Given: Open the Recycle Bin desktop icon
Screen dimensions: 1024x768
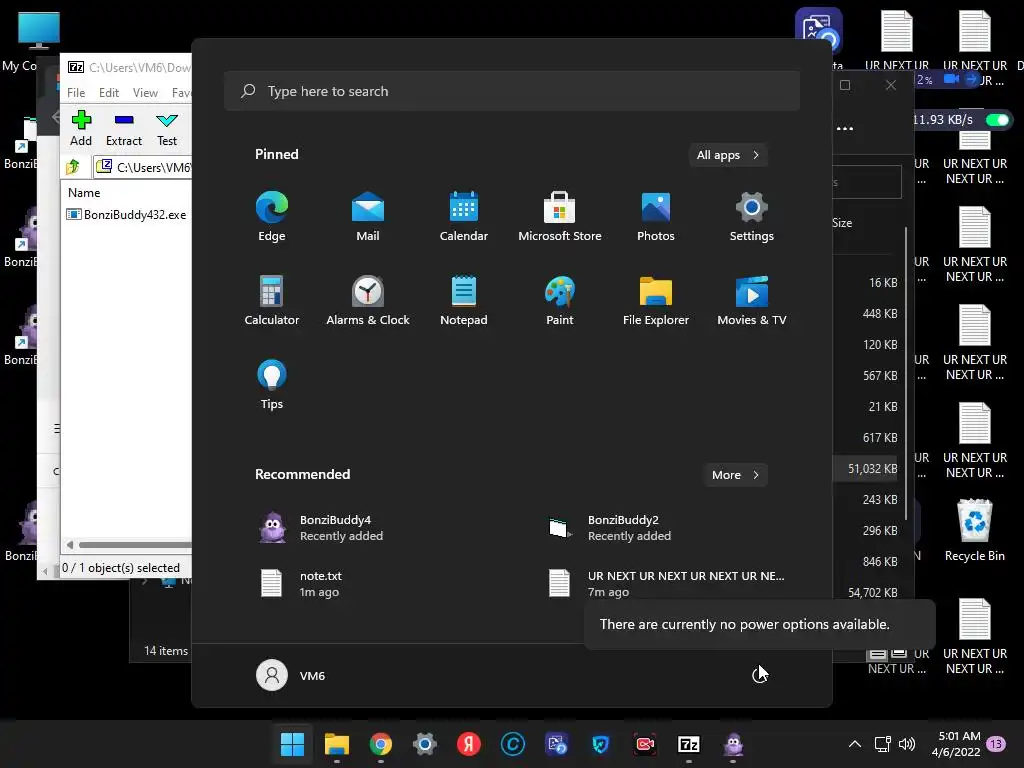Looking at the screenshot, I should (974, 530).
